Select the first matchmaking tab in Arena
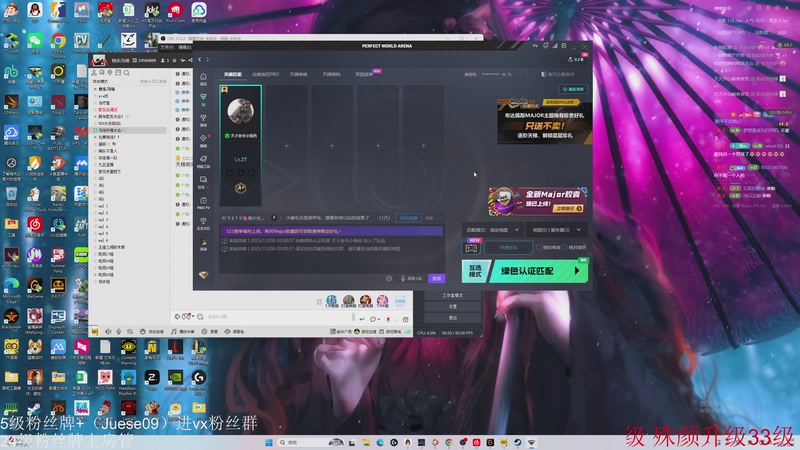Viewport: 800px width, 450px height. coord(233,74)
